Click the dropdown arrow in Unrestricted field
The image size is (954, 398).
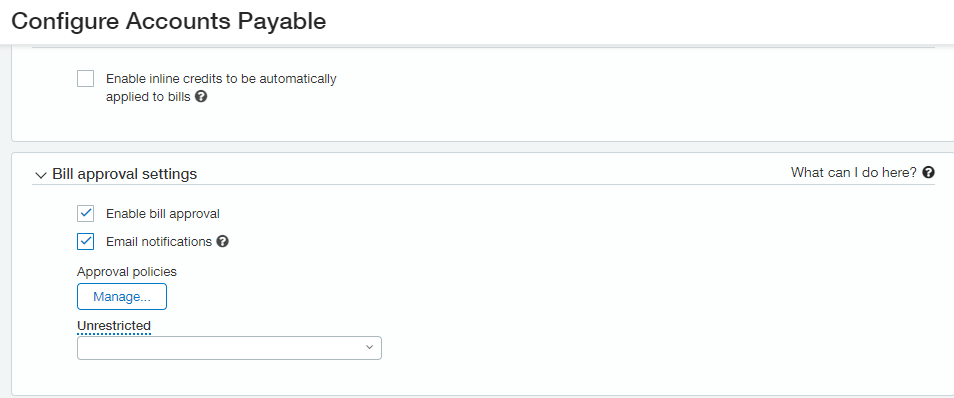click(369, 347)
